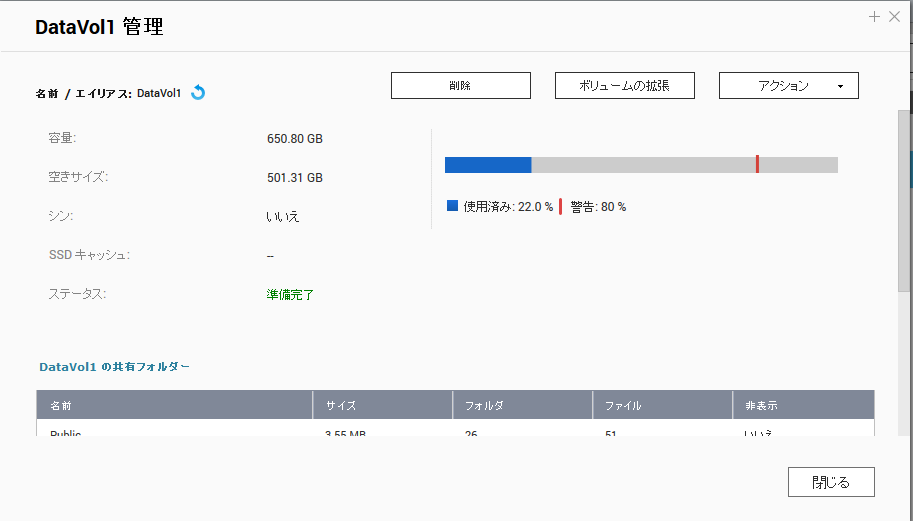Click the 使用済み: 22.0 % label
Screen dimensions: 913x521
[508, 207]
